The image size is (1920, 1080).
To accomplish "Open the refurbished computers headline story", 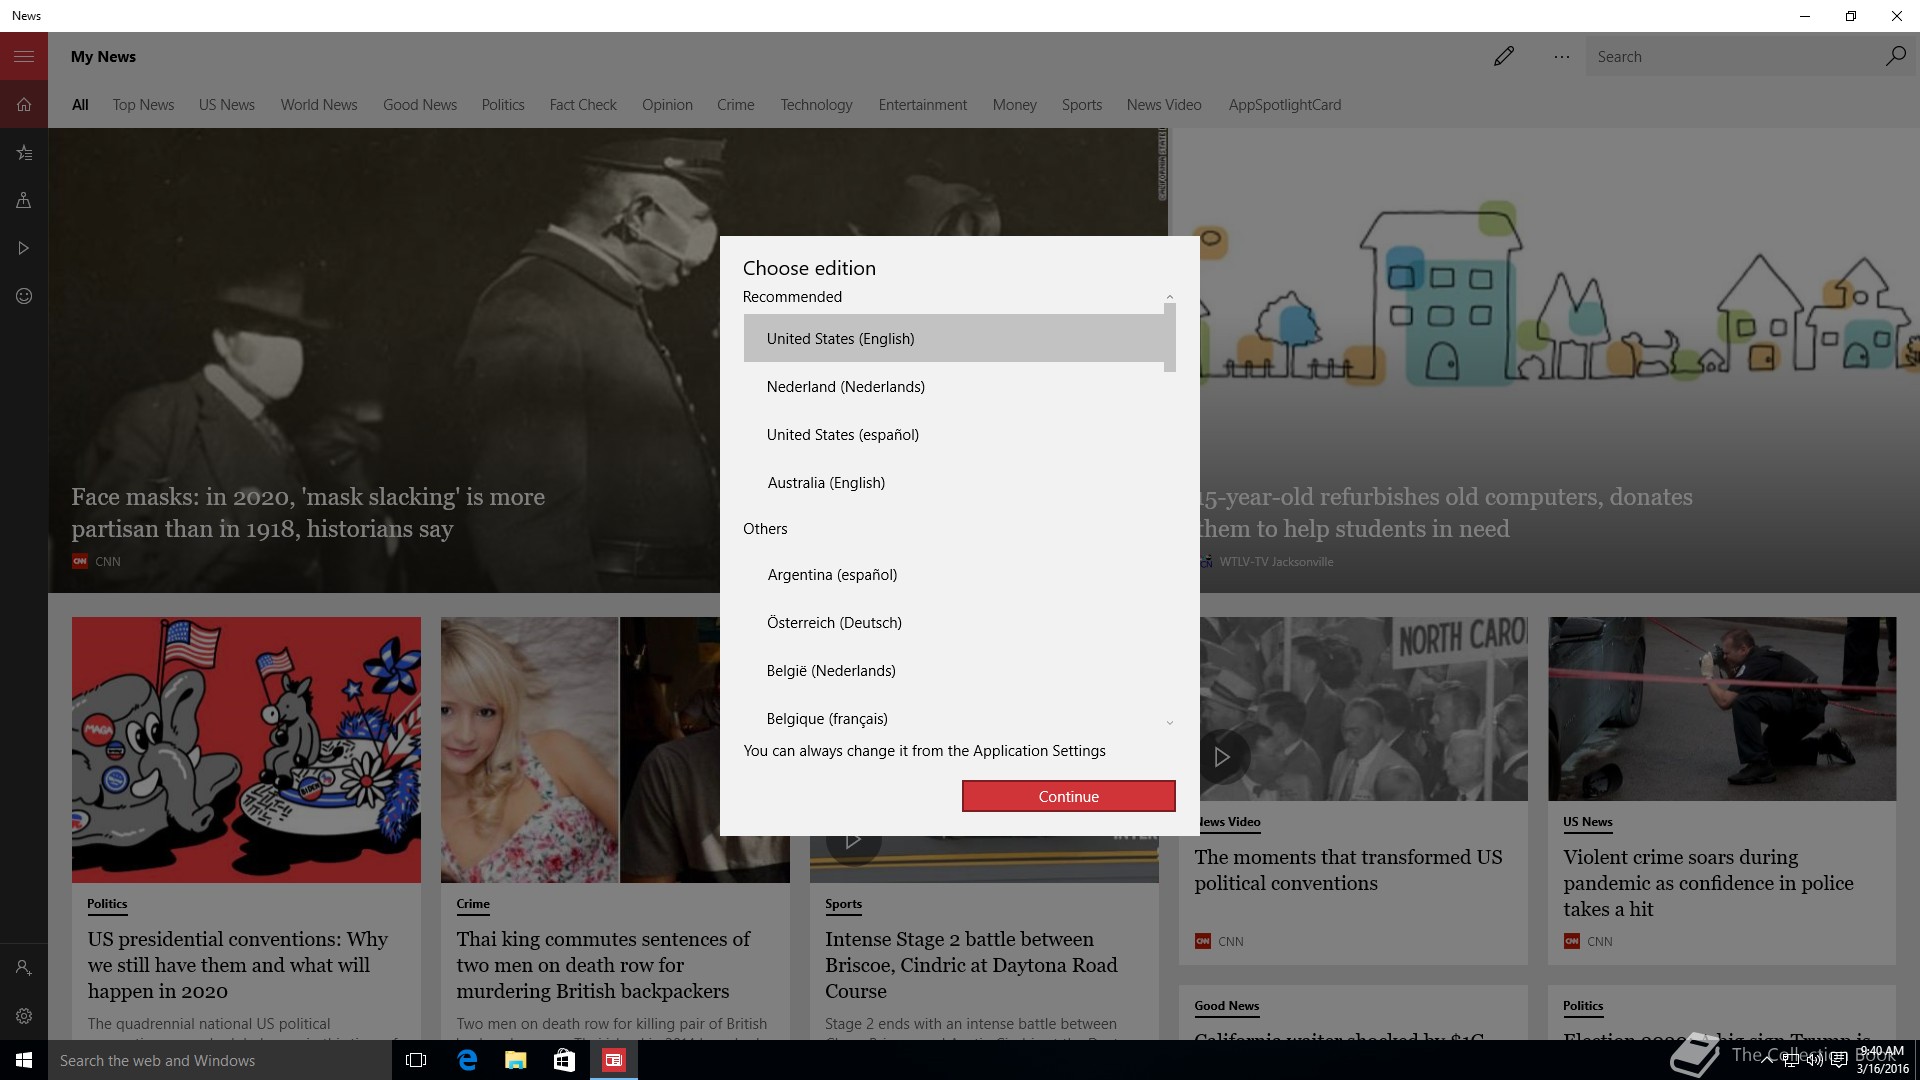I will (x=1445, y=513).
